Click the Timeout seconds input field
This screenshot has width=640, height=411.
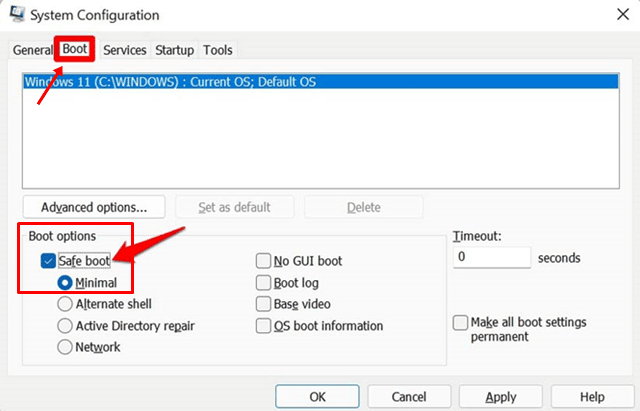(x=490, y=257)
